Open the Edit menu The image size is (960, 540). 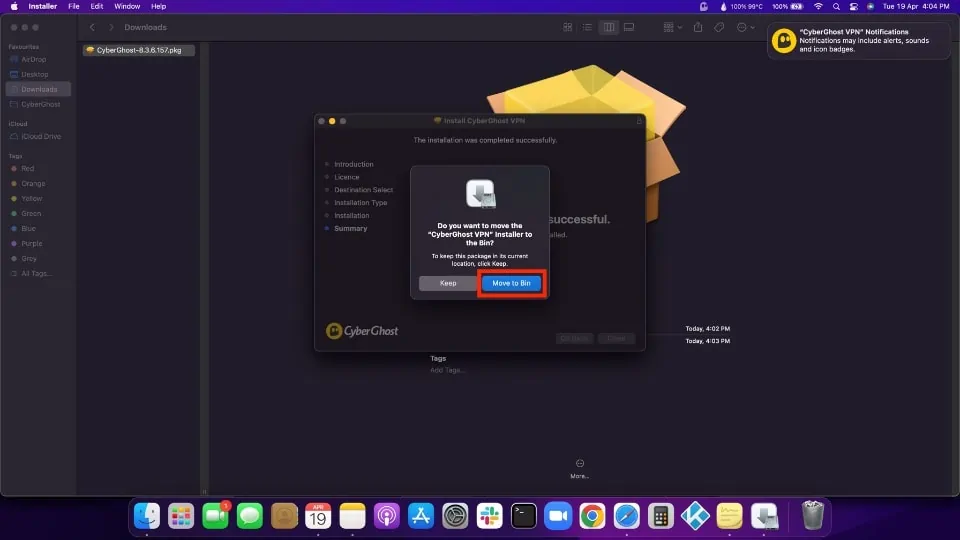[97, 6]
